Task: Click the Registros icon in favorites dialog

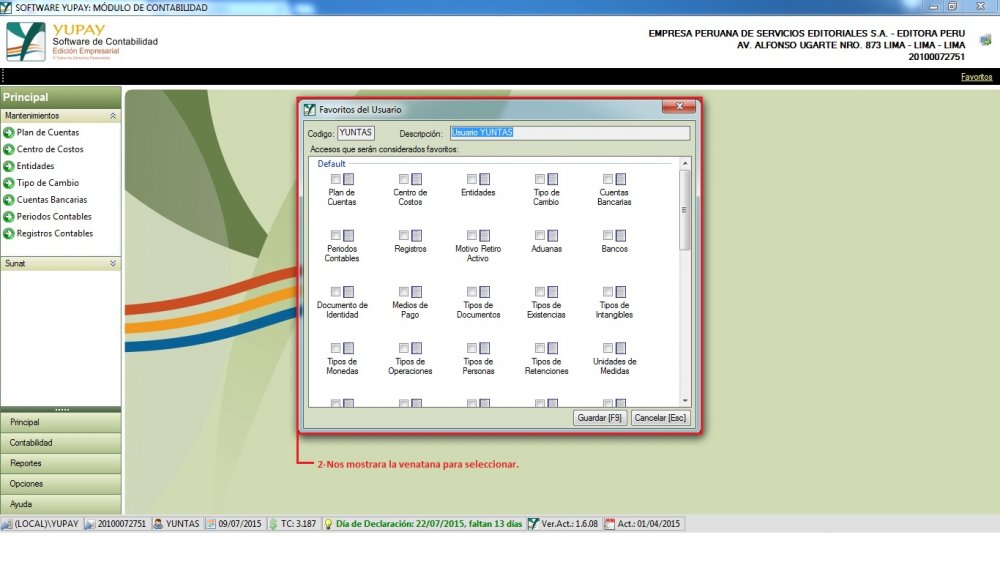Action: 416,235
